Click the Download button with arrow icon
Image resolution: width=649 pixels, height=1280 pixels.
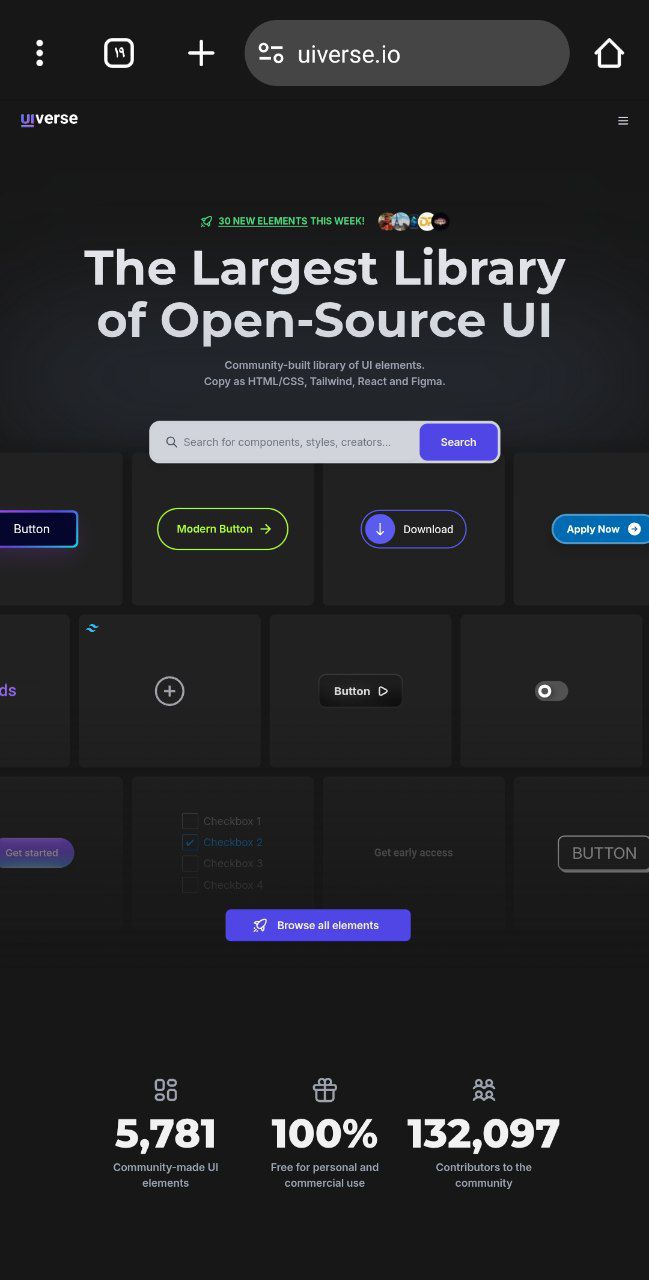(413, 529)
